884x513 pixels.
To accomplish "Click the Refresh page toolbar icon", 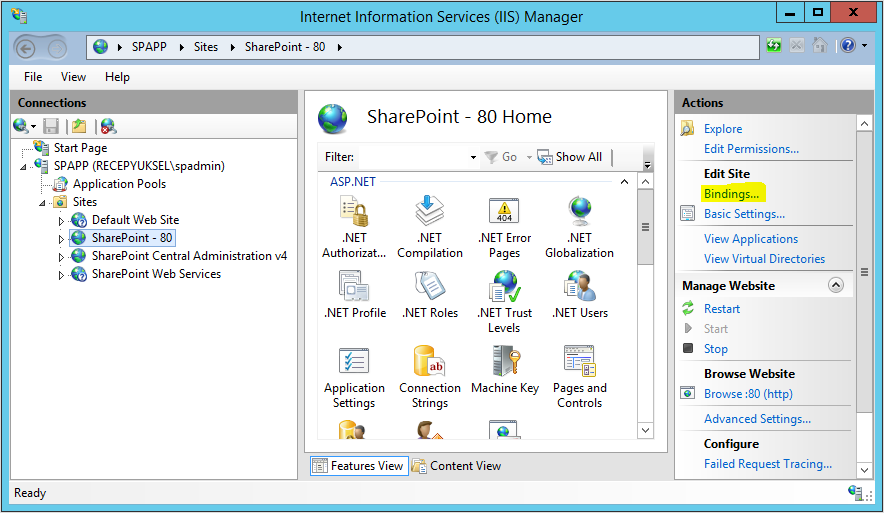I will (774, 45).
